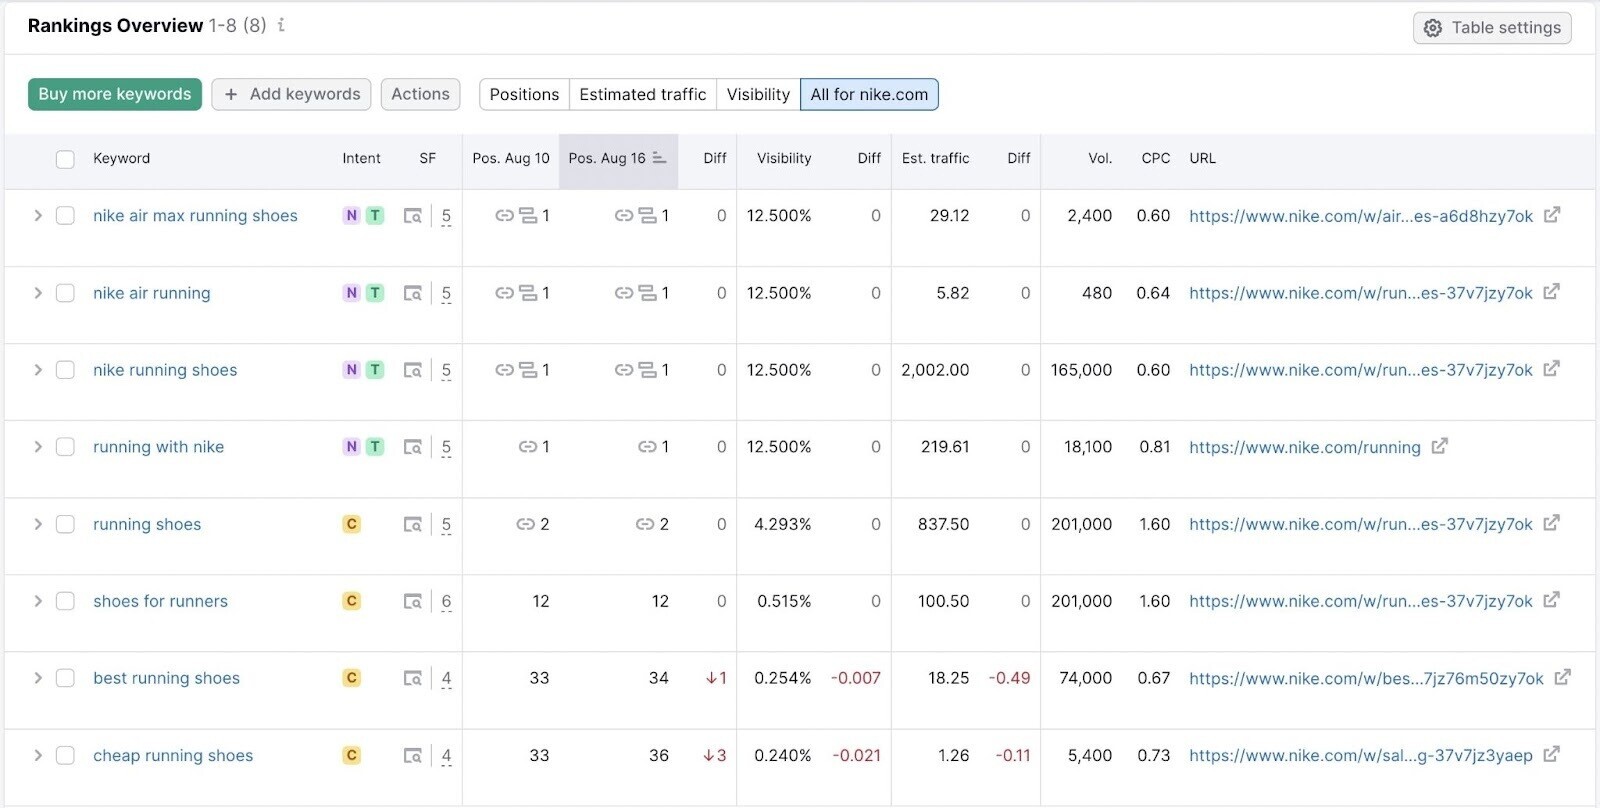Viewport: 1600px width, 808px height.
Task: Click SF count 6 for shoes for runners
Action: coord(446,601)
